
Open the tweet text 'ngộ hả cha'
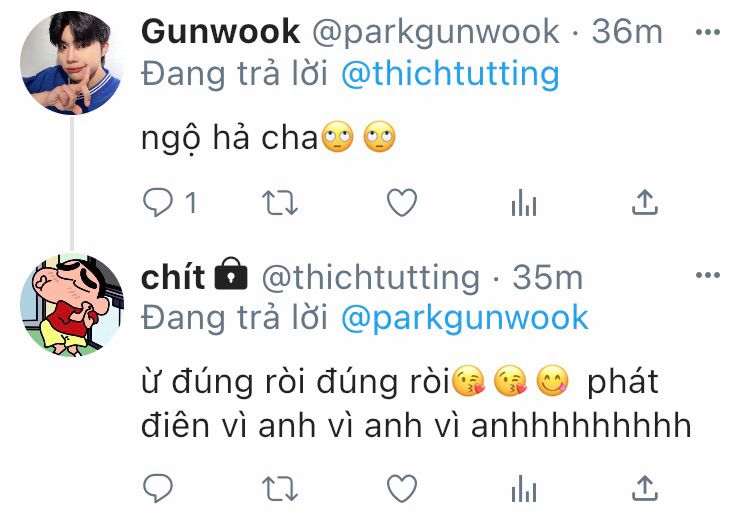[230, 139]
